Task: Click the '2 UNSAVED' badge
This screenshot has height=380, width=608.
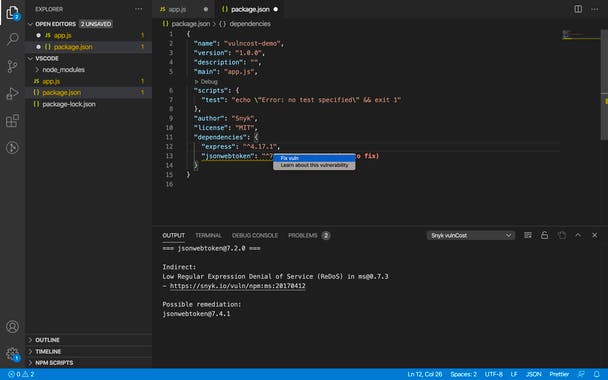Action: pyautogui.click(x=96, y=24)
